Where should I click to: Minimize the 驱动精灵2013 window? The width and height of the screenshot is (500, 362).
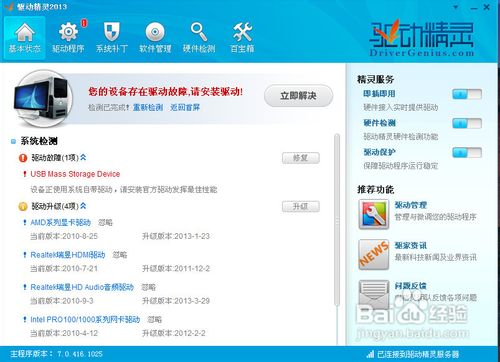(x=474, y=8)
